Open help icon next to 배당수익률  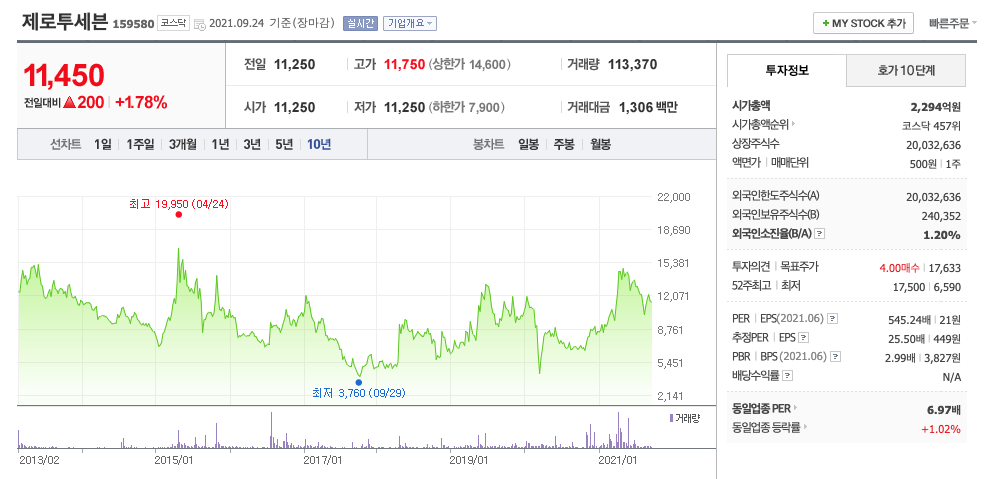[x=788, y=376]
